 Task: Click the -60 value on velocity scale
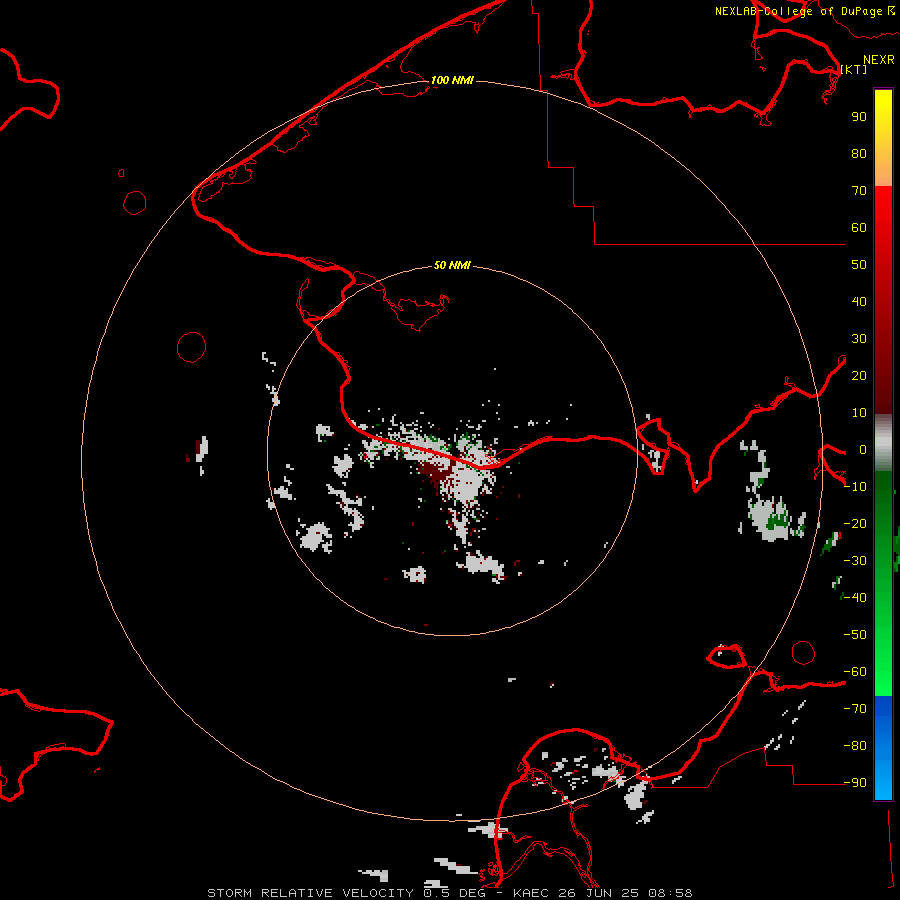point(855,672)
